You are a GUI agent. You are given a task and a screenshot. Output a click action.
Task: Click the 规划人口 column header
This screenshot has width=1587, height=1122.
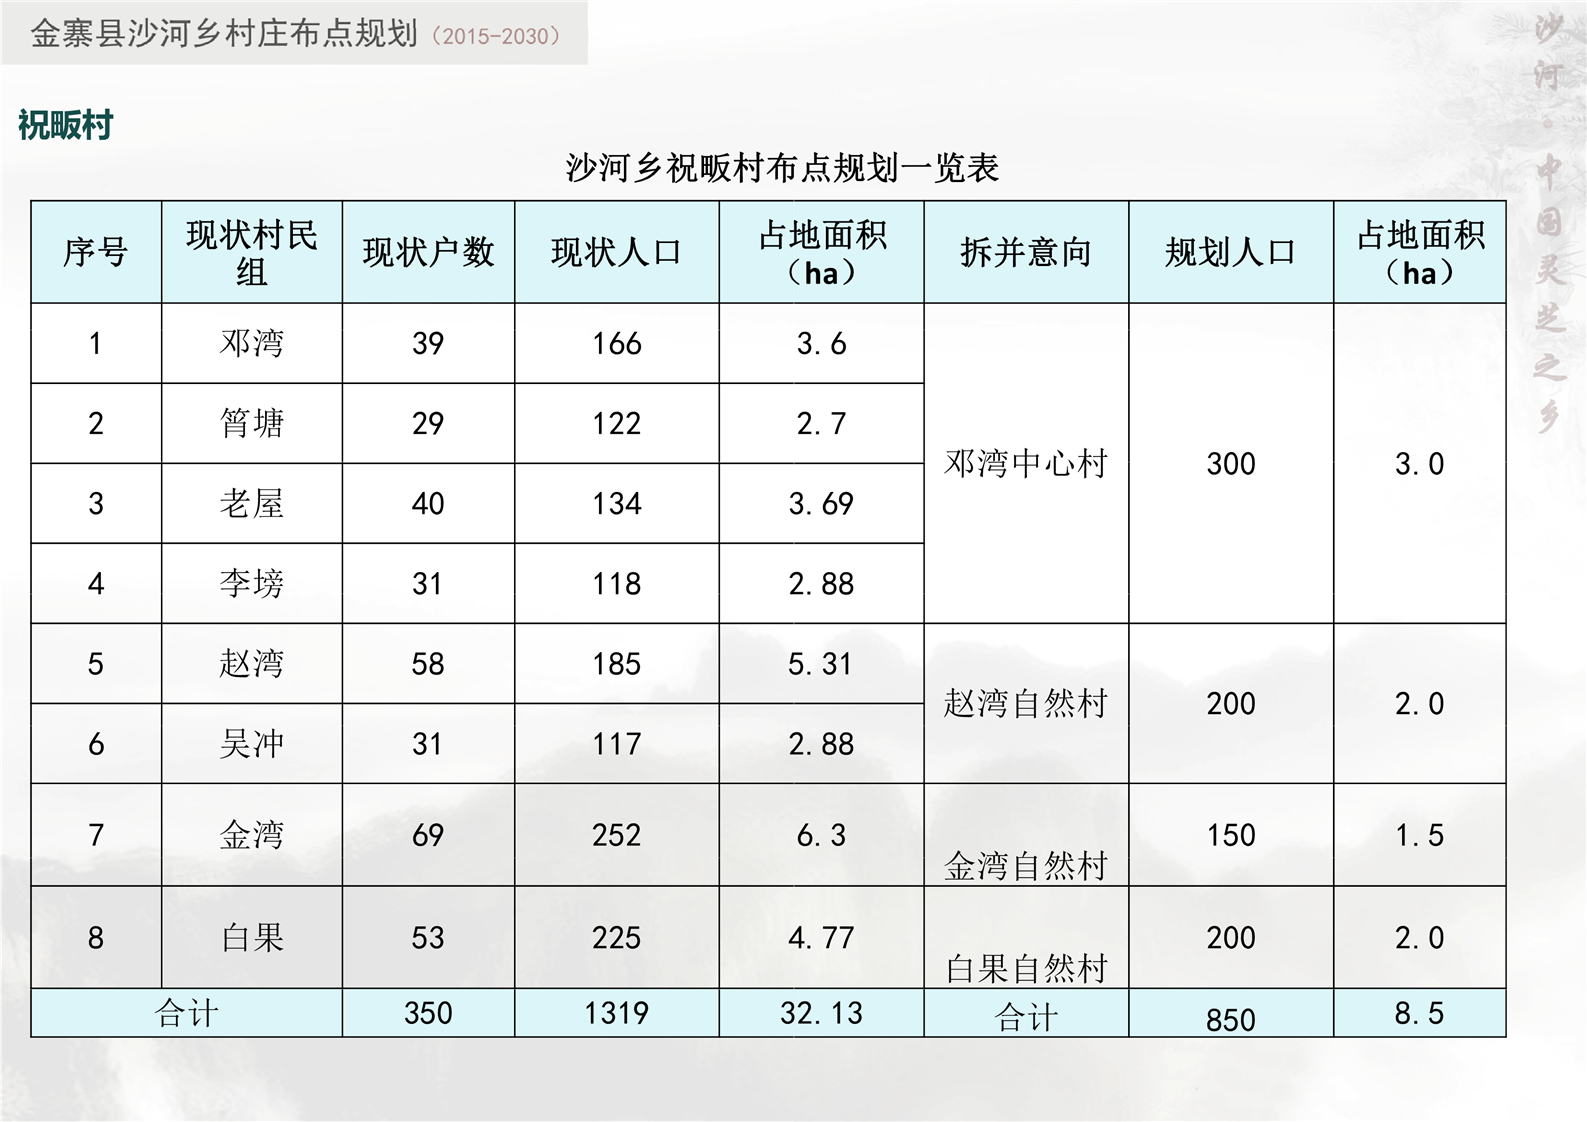1230,252
